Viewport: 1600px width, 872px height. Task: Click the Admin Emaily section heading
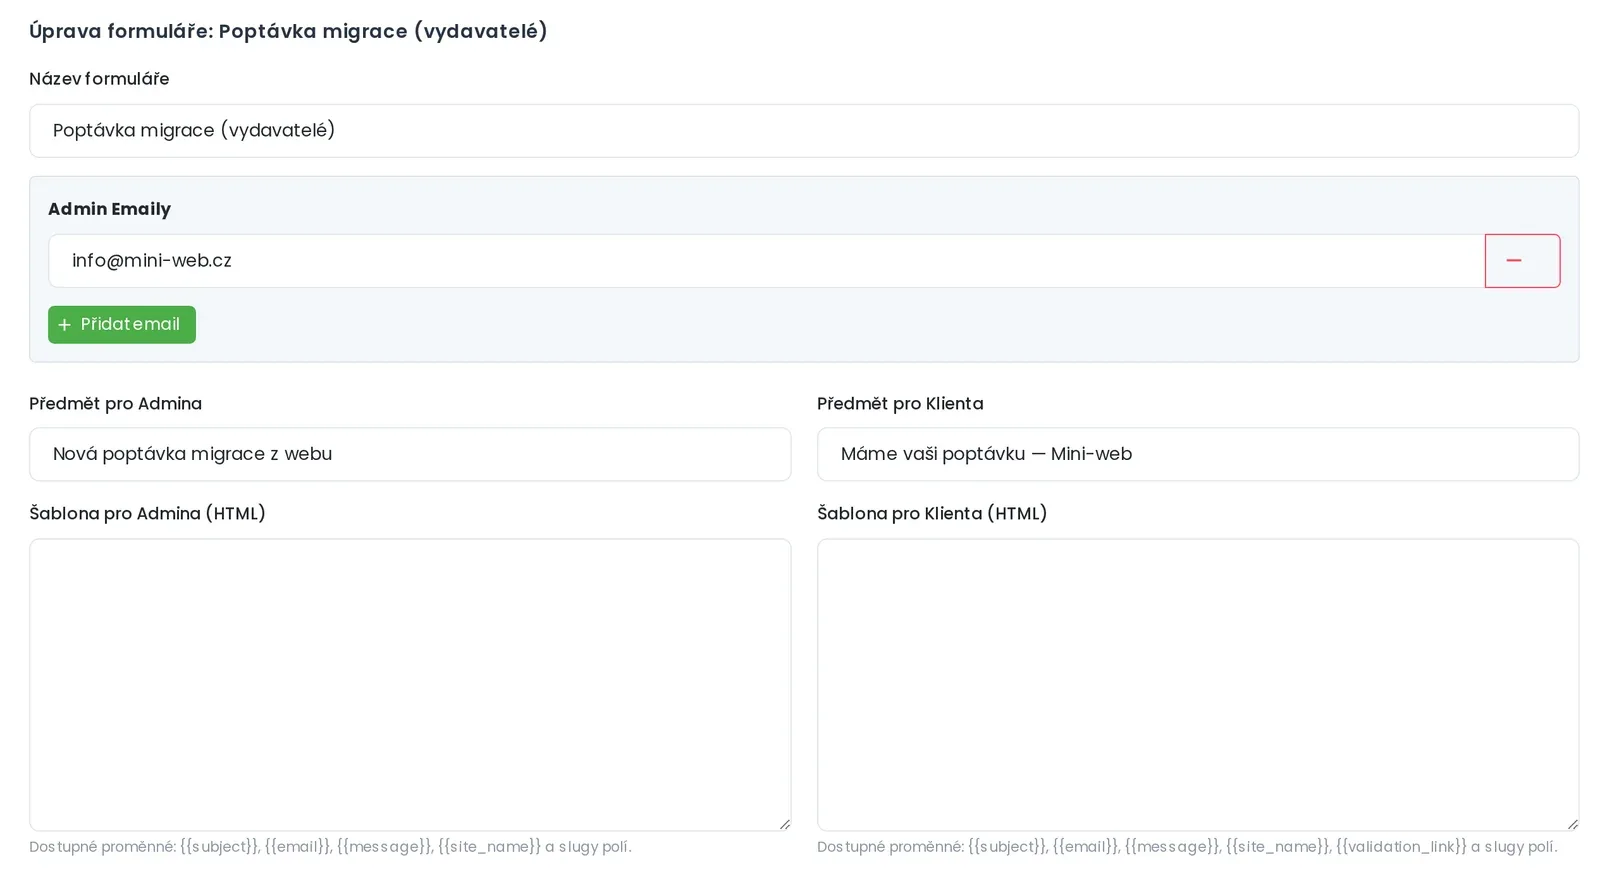tap(109, 209)
